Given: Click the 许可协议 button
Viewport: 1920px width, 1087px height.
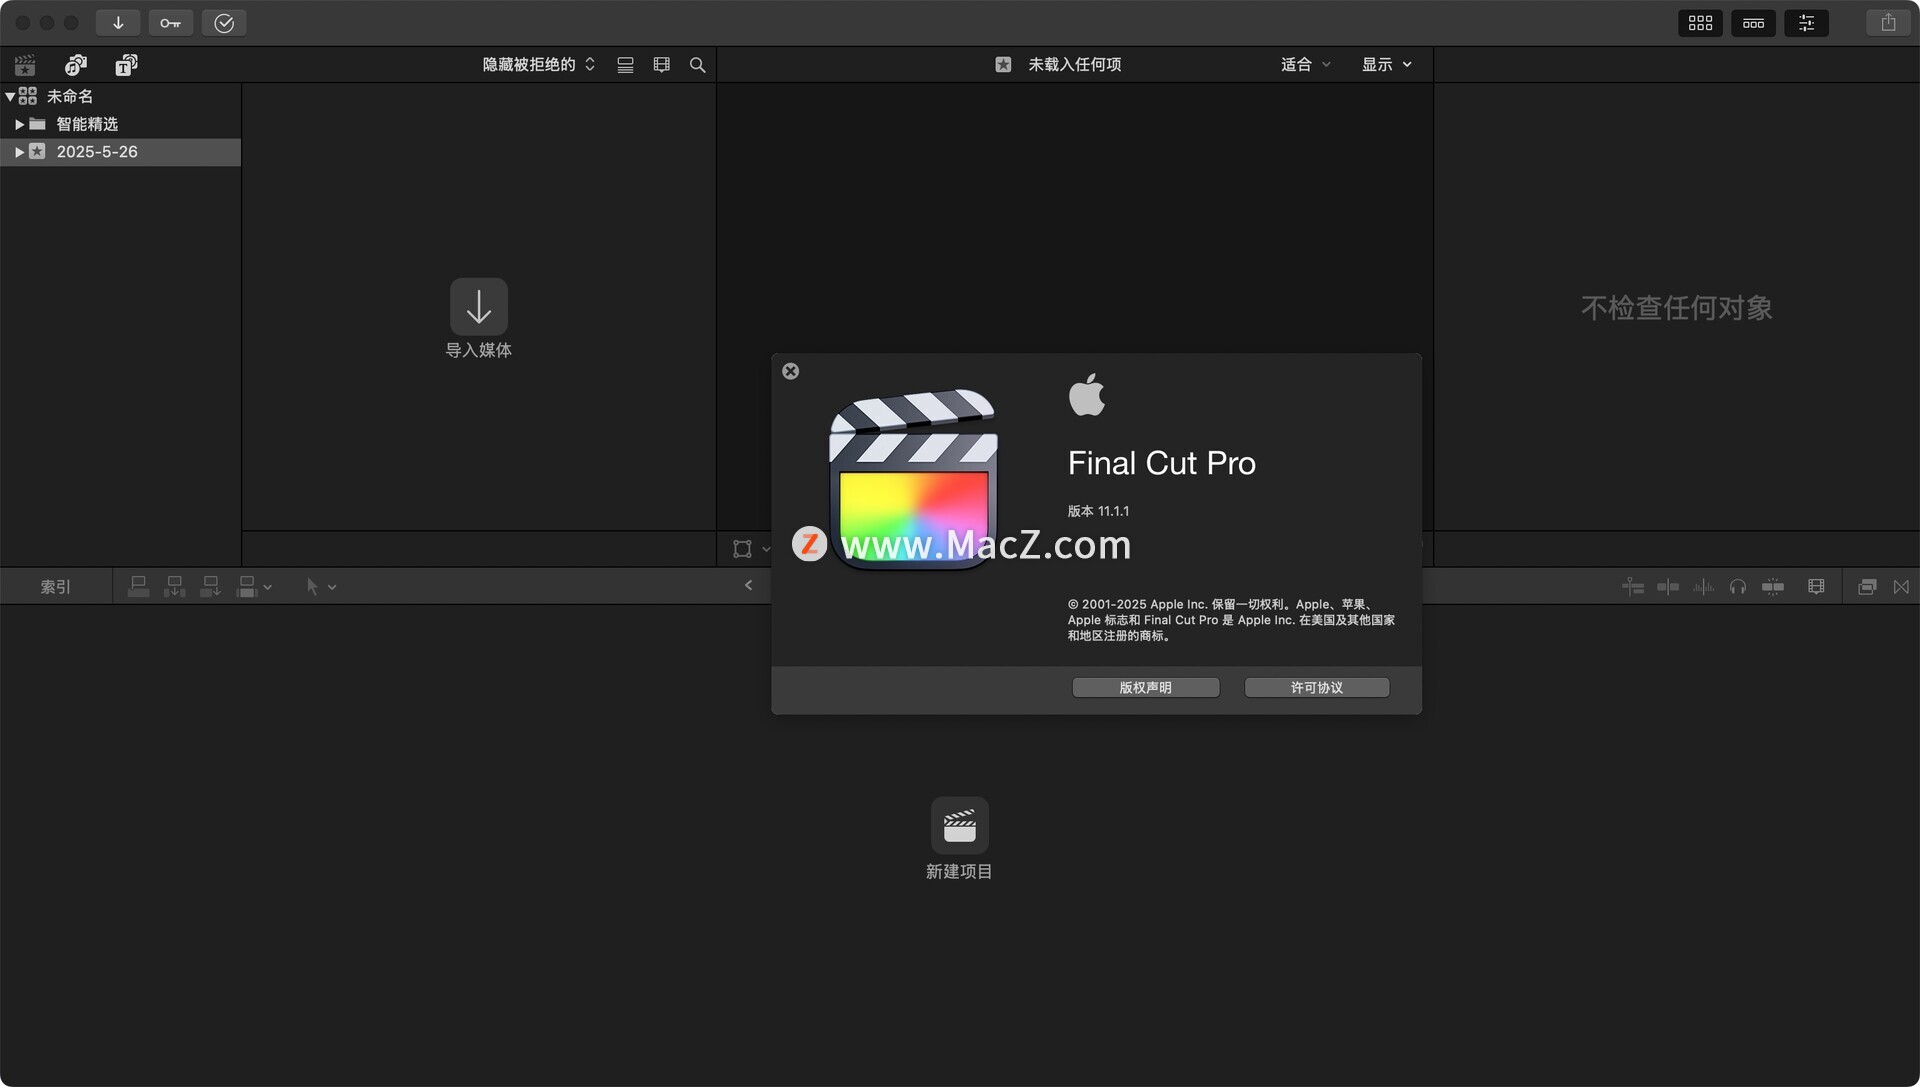Looking at the screenshot, I should [1316, 688].
